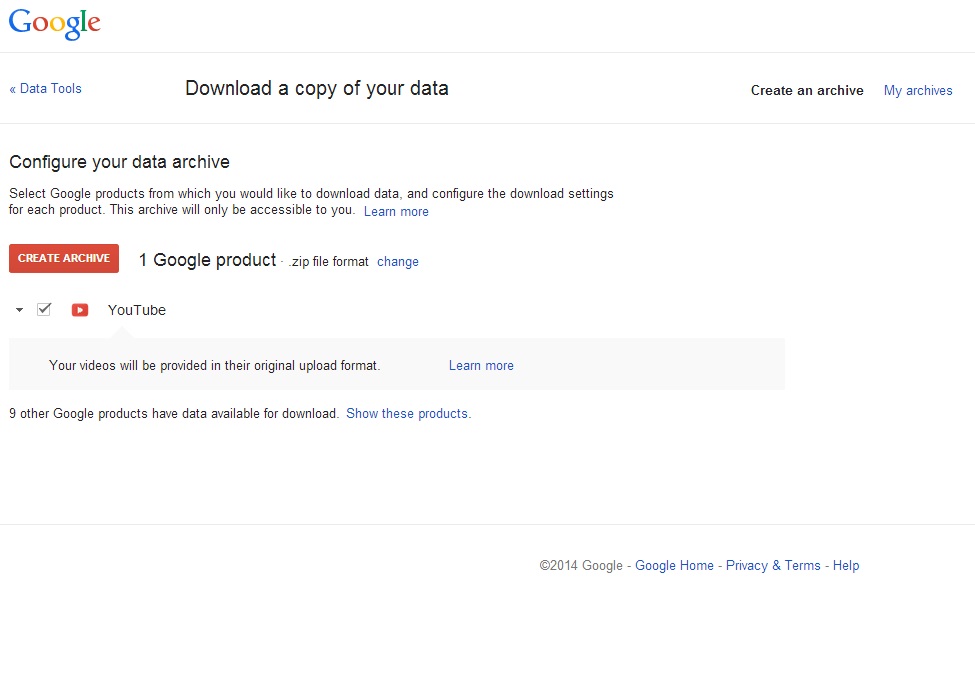The height and width of the screenshot is (694, 975).
Task: Click the .zip file format label
Action: click(328, 262)
